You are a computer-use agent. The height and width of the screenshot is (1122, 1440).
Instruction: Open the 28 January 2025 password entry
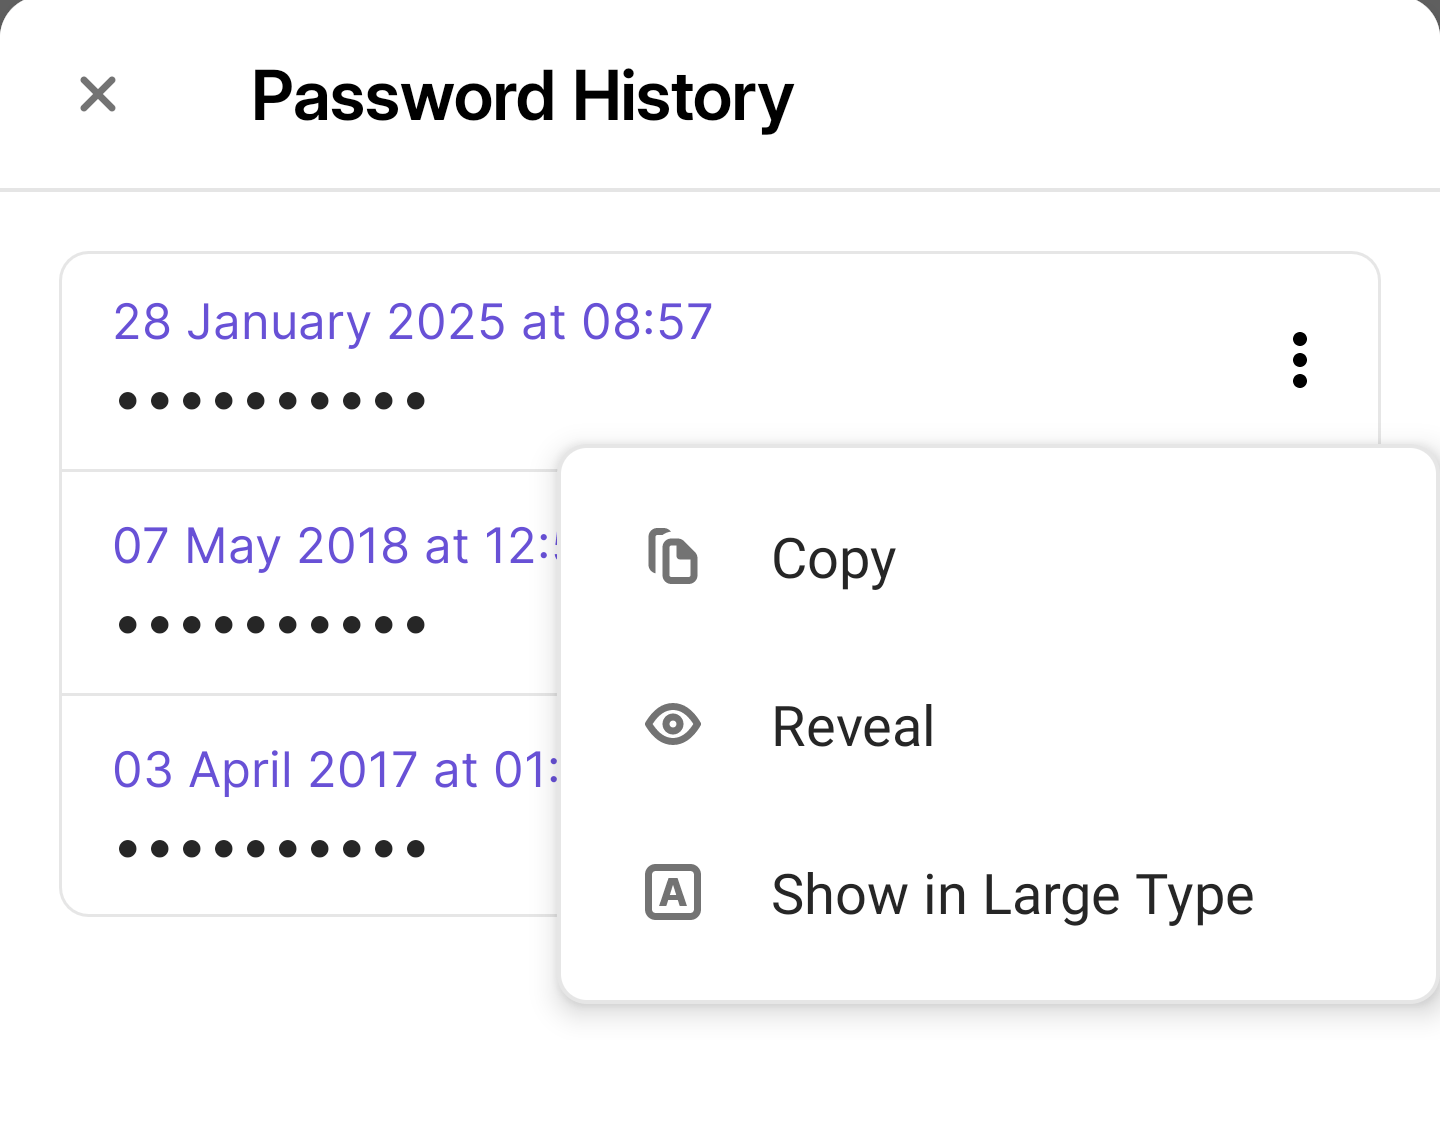click(x=412, y=320)
